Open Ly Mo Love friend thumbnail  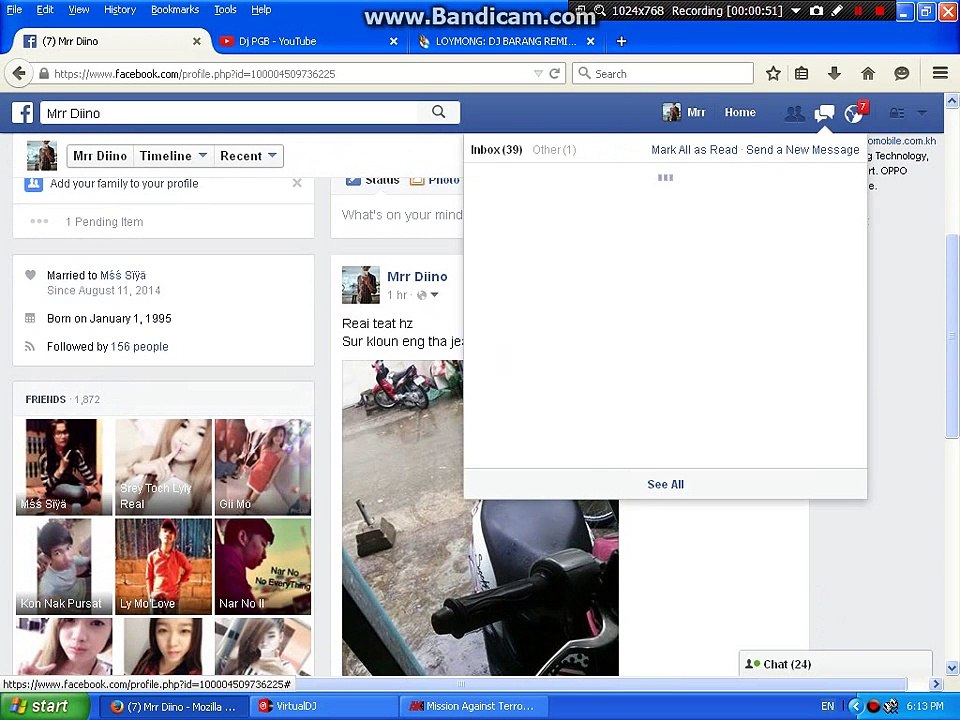[x=163, y=566]
